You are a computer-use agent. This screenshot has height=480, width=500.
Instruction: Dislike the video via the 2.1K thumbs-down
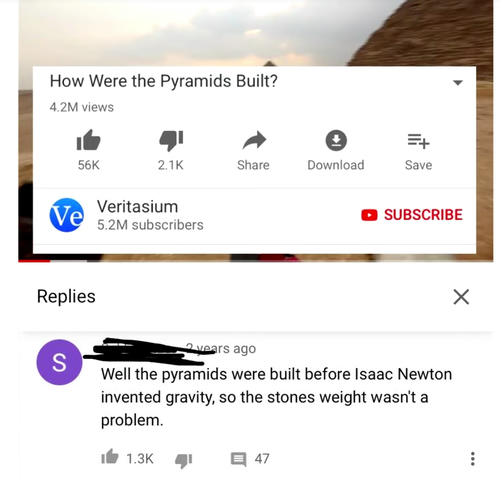tap(171, 140)
